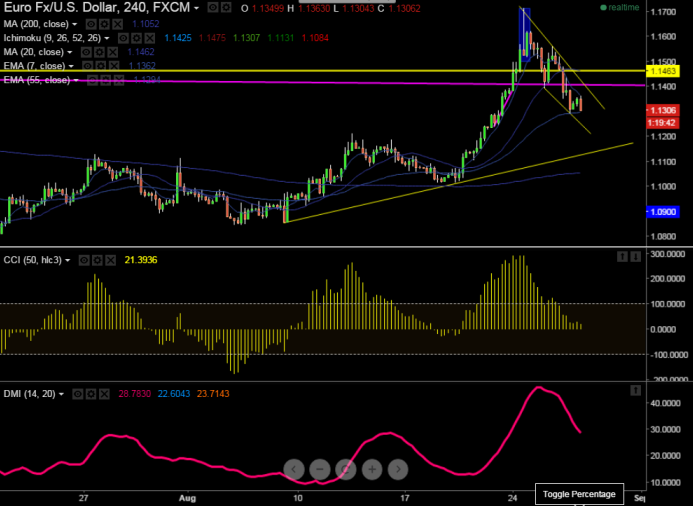The image size is (693, 506).
Task: Pan chart right with arrow button
Action: (398, 469)
